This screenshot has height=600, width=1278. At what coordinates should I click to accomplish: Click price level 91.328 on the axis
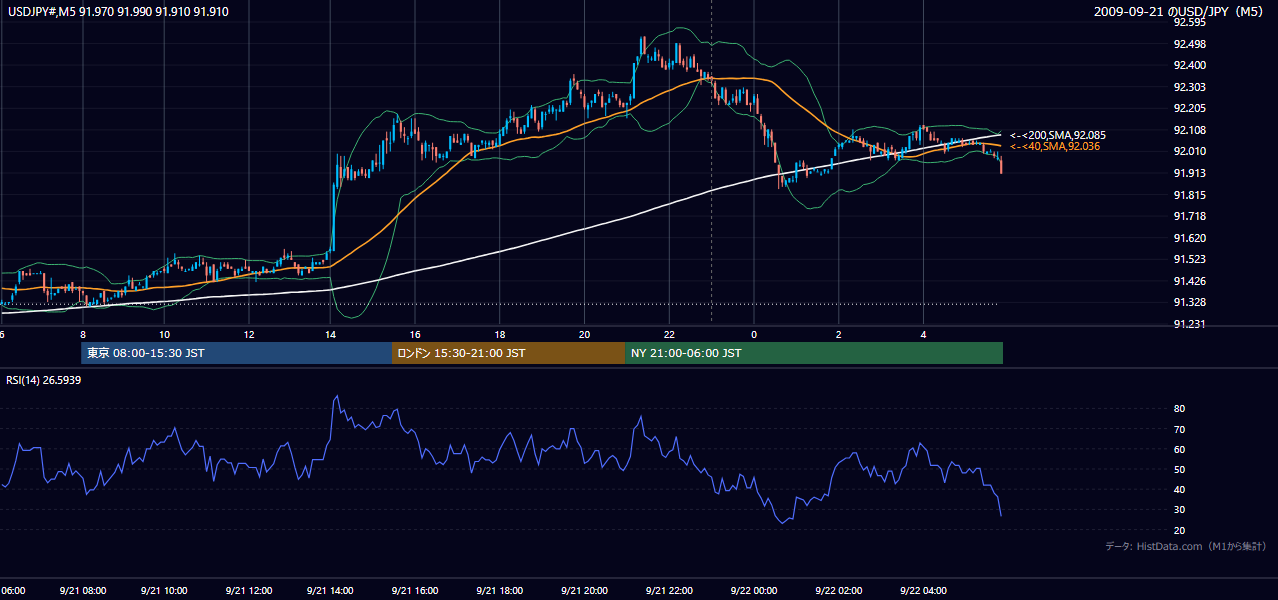pos(1190,303)
